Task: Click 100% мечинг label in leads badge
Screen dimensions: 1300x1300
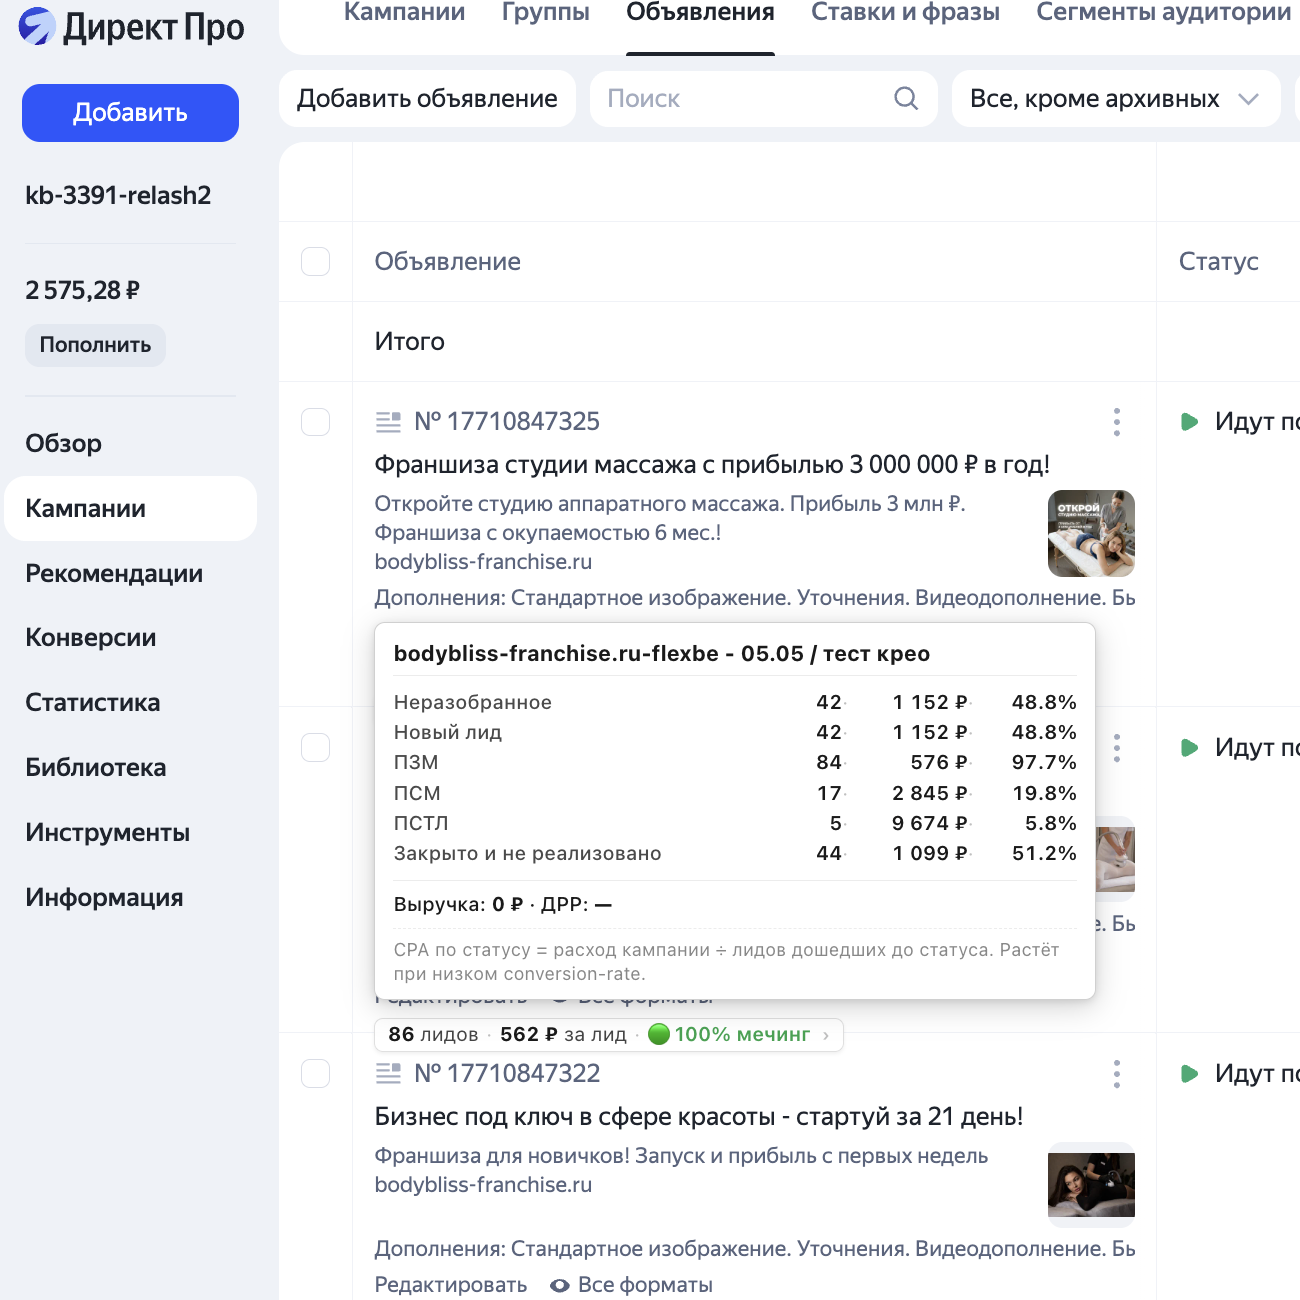Action: pyautogui.click(x=742, y=1035)
